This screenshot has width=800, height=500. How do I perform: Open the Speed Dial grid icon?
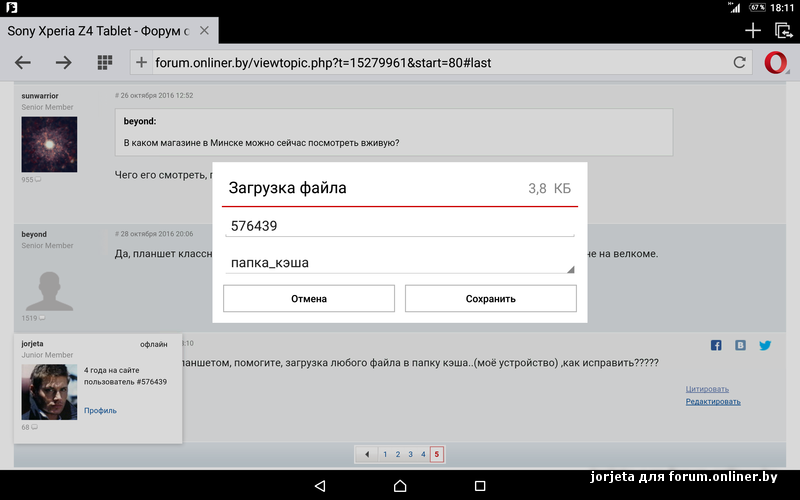[105, 62]
